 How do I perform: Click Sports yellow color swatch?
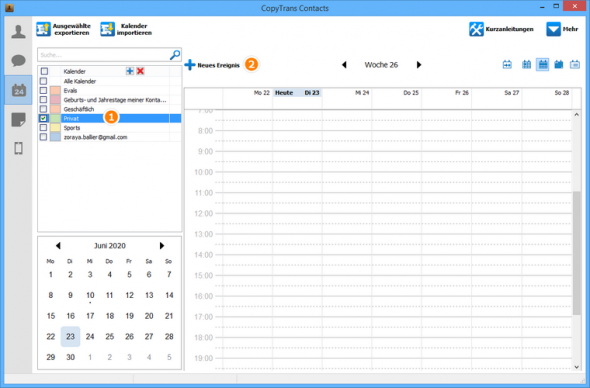coord(55,128)
